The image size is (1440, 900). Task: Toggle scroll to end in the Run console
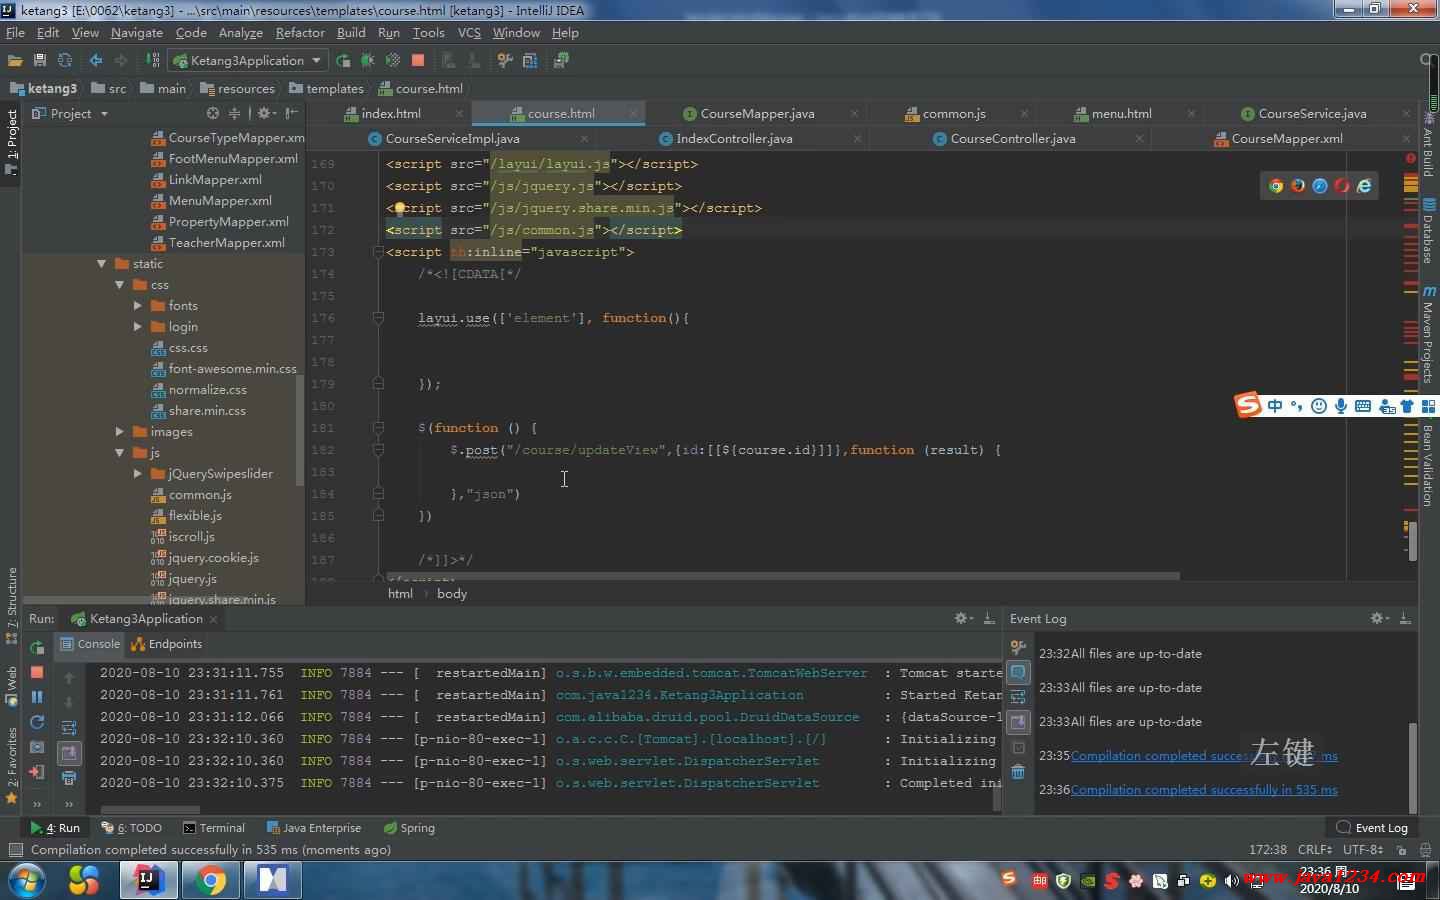click(69, 752)
